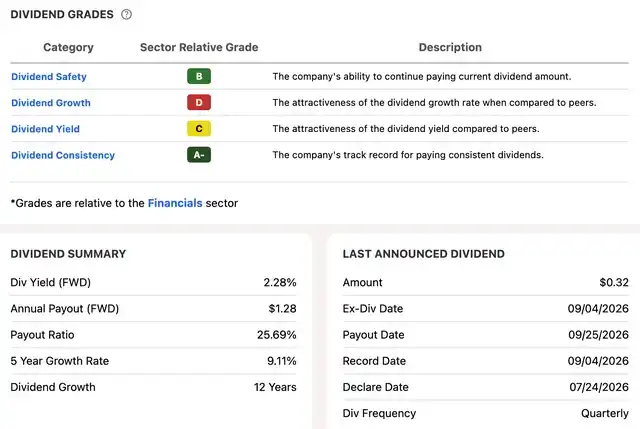Click the 5 Year Growth Rate label
This screenshot has height=429, width=640.
60,361
